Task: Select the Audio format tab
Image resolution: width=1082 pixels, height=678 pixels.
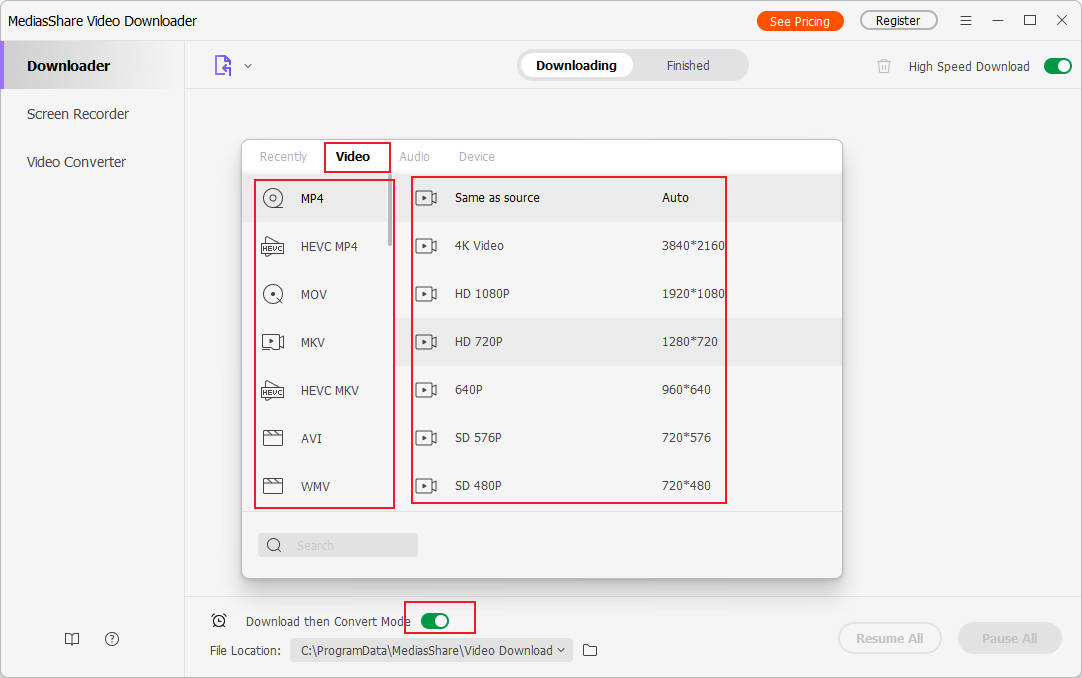Action: point(414,157)
